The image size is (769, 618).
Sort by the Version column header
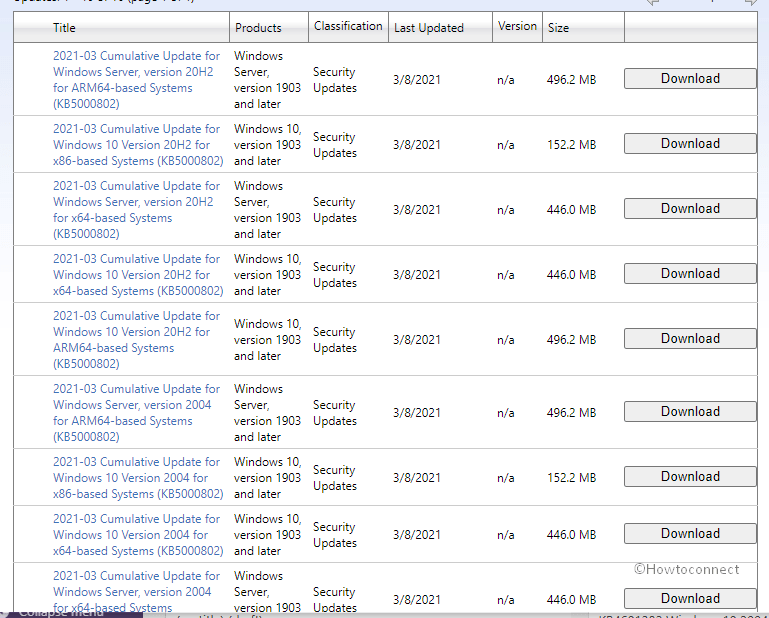pos(517,26)
